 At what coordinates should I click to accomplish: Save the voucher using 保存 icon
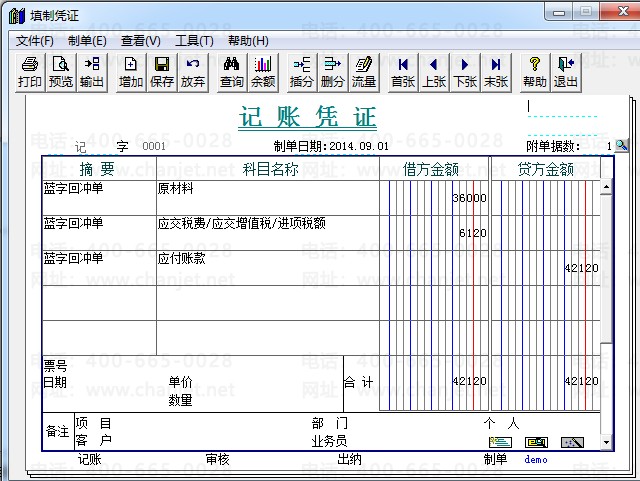point(162,72)
